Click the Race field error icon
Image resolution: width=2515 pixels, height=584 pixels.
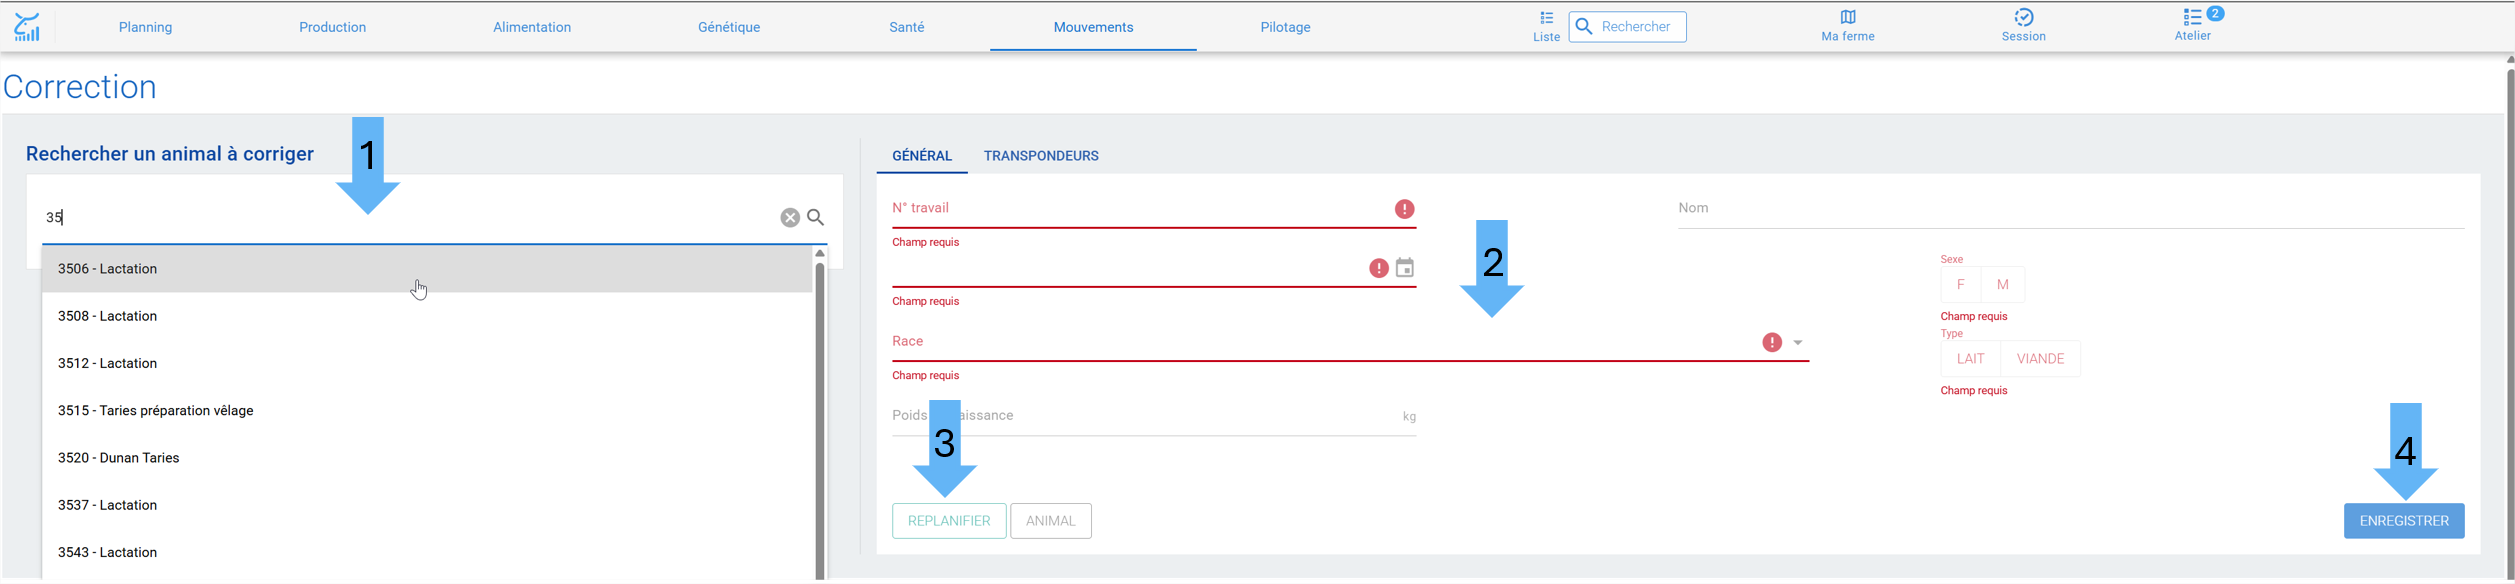pos(1772,343)
